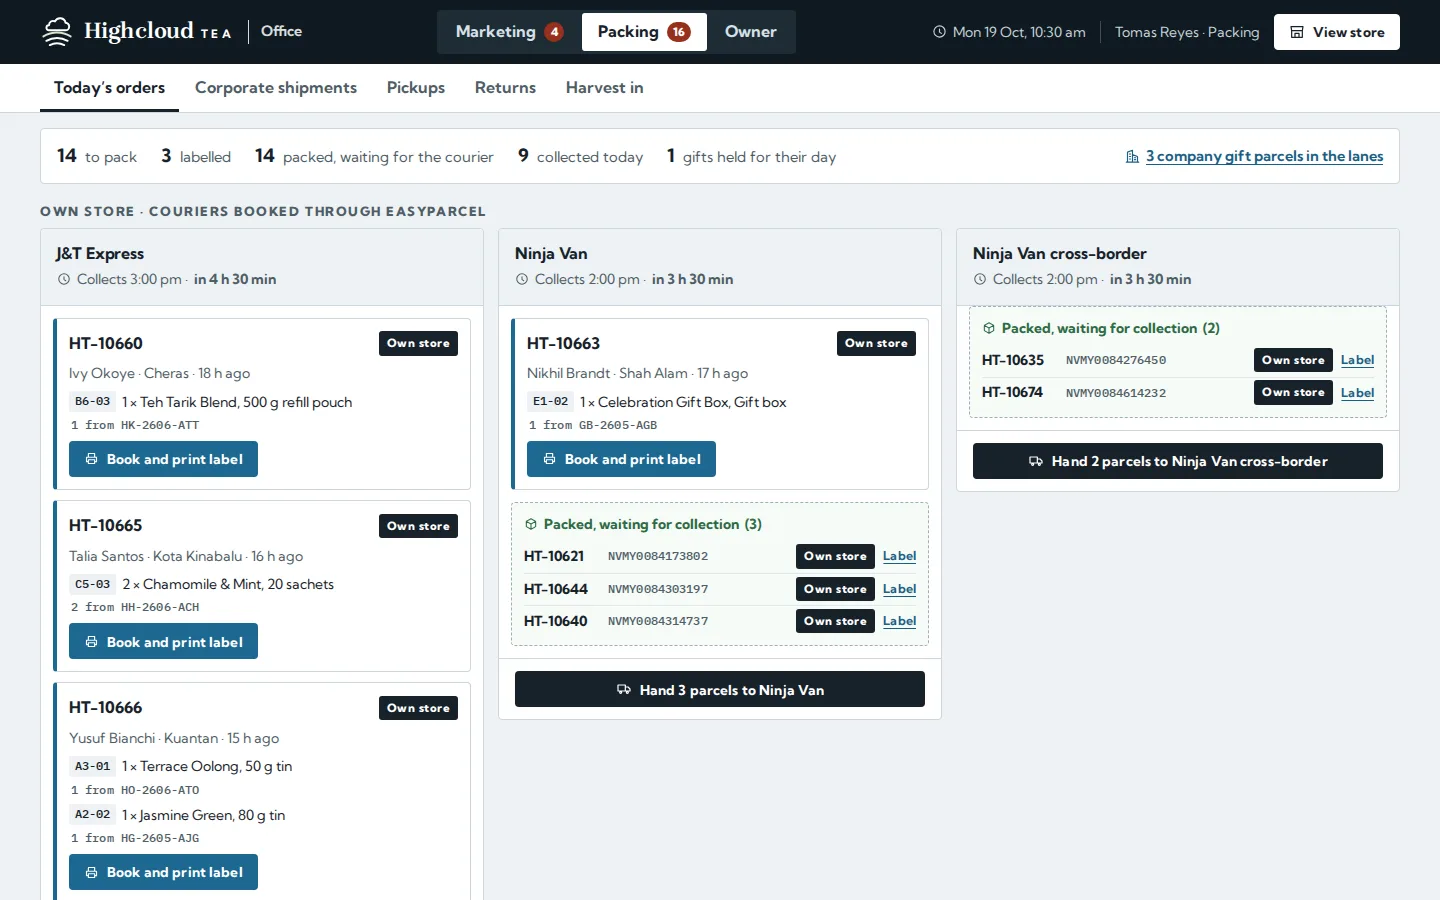Image resolution: width=1440 pixels, height=900 pixels.
Task: Select the Packing workspace tab
Action: click(644, 32)
